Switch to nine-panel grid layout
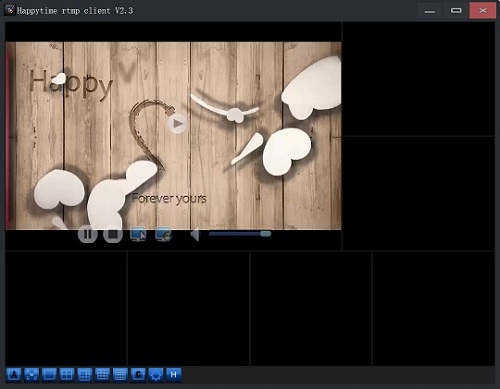 (x=102, y=375)
